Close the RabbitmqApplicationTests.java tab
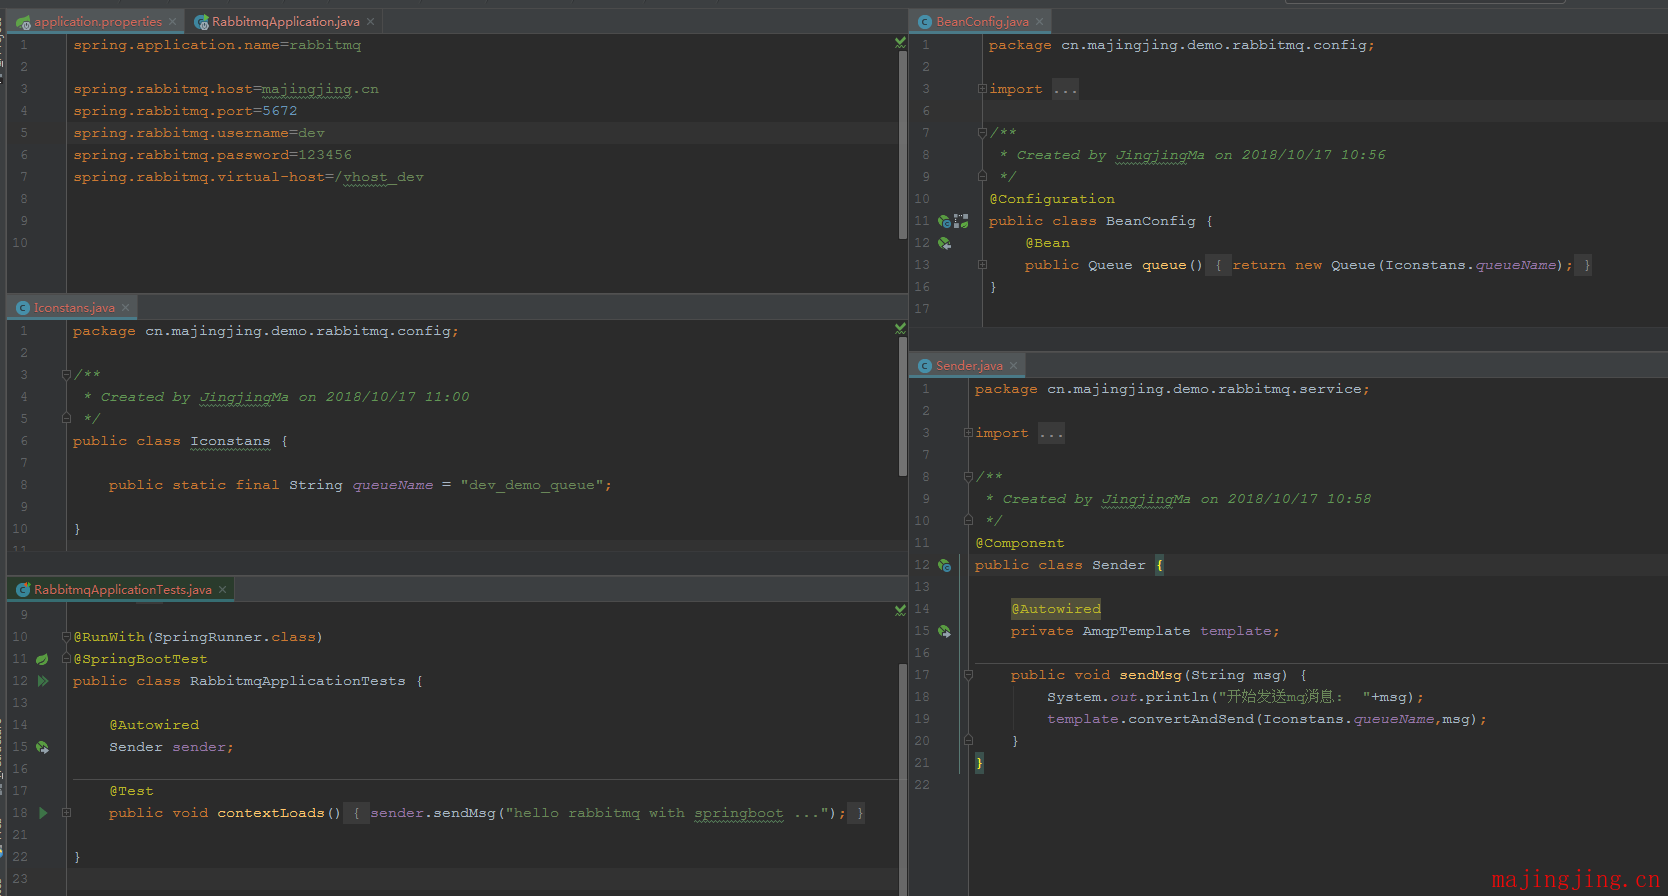 click(x=222, y=589)
